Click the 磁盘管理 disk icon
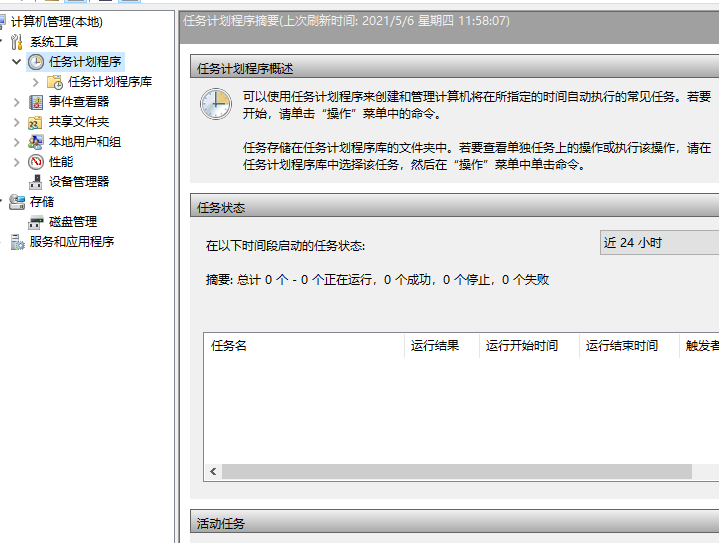 coord(36,222)
